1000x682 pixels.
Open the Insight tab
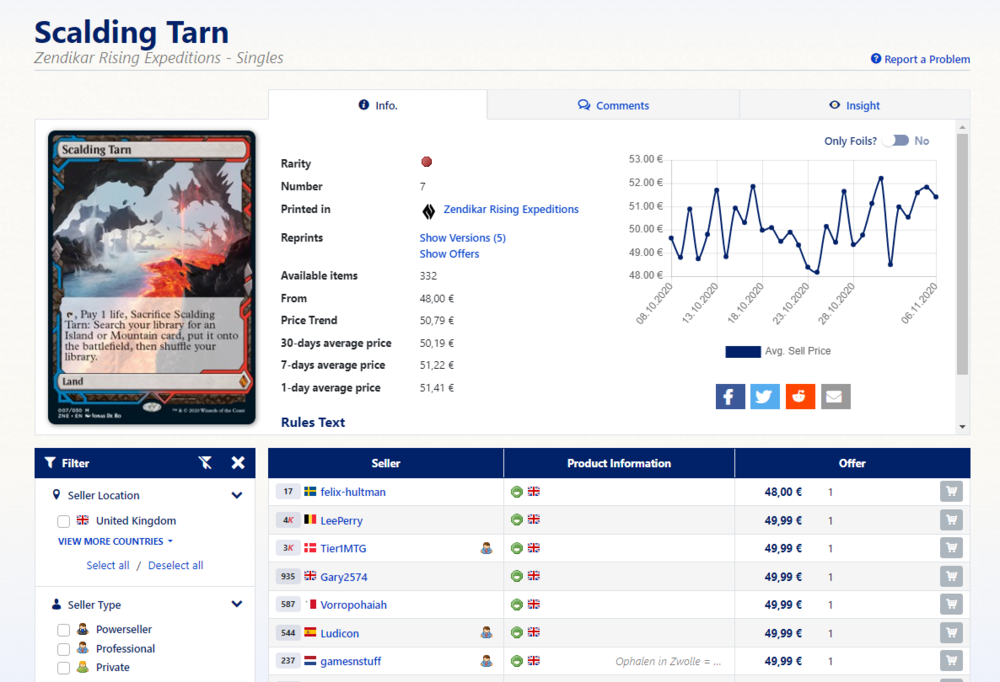pyautogui.click(x=854, y=105)
